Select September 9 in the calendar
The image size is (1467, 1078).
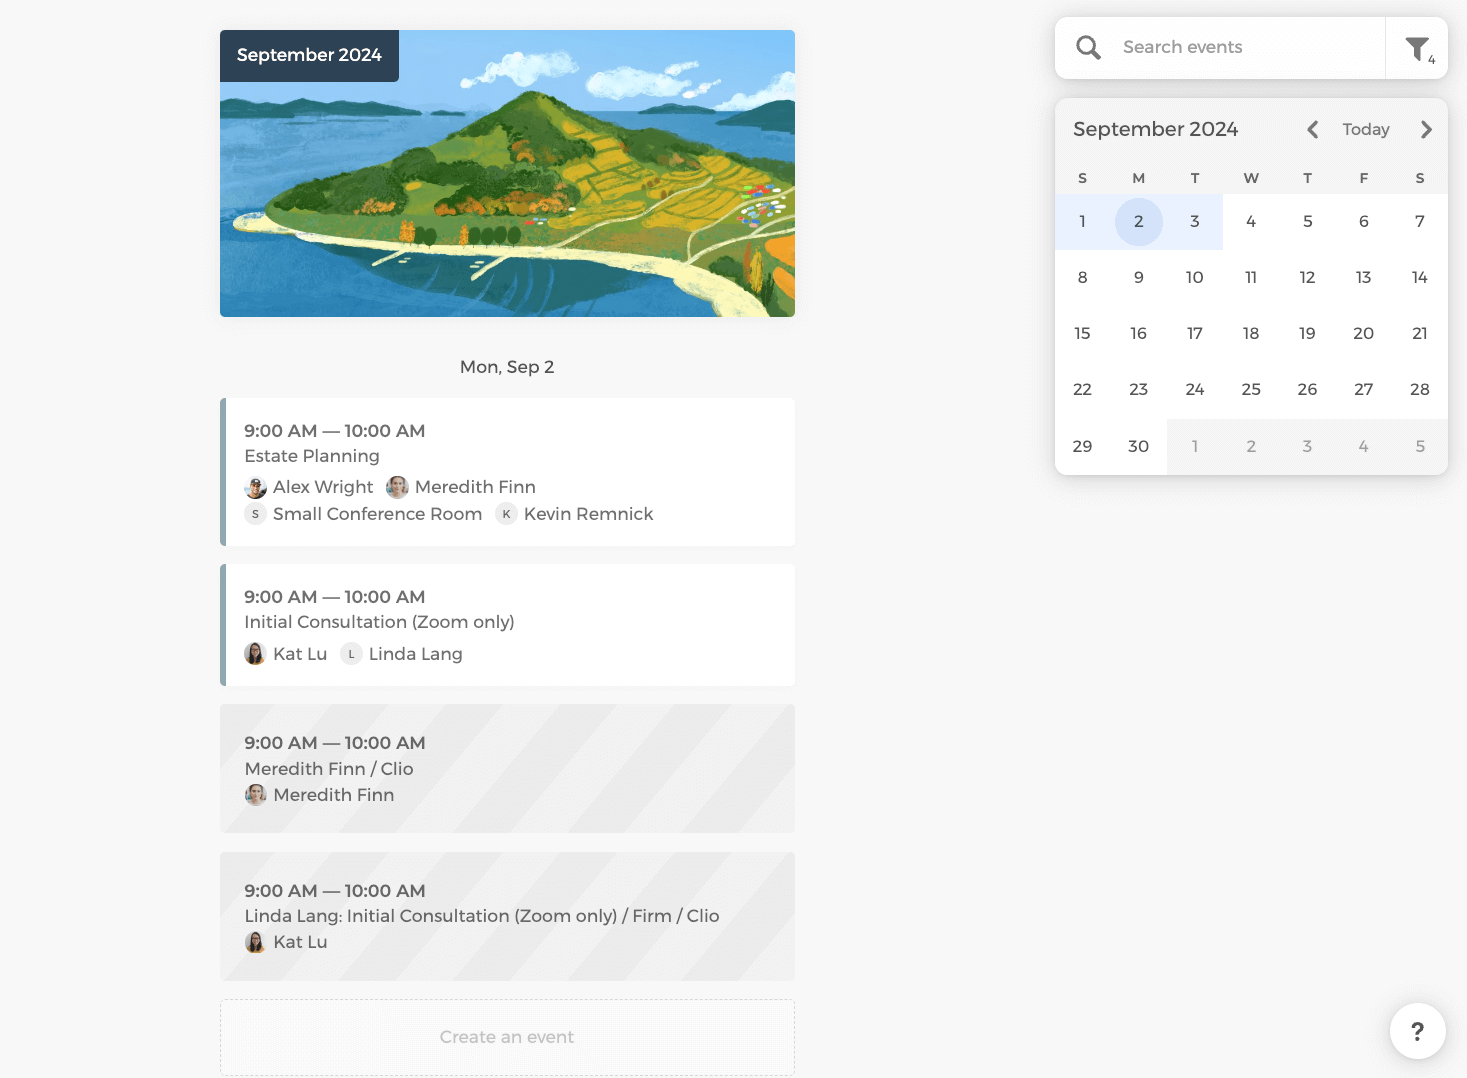(1138, 277)
